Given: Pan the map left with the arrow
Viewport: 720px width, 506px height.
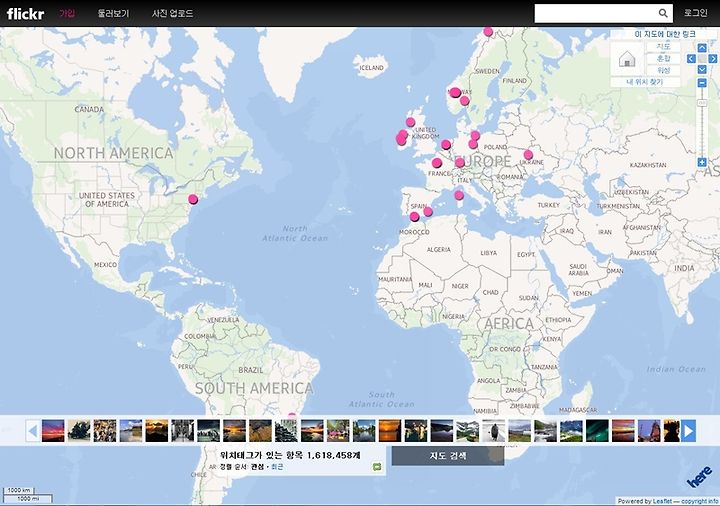Looking at the screenshot, I should coord(691,59).
